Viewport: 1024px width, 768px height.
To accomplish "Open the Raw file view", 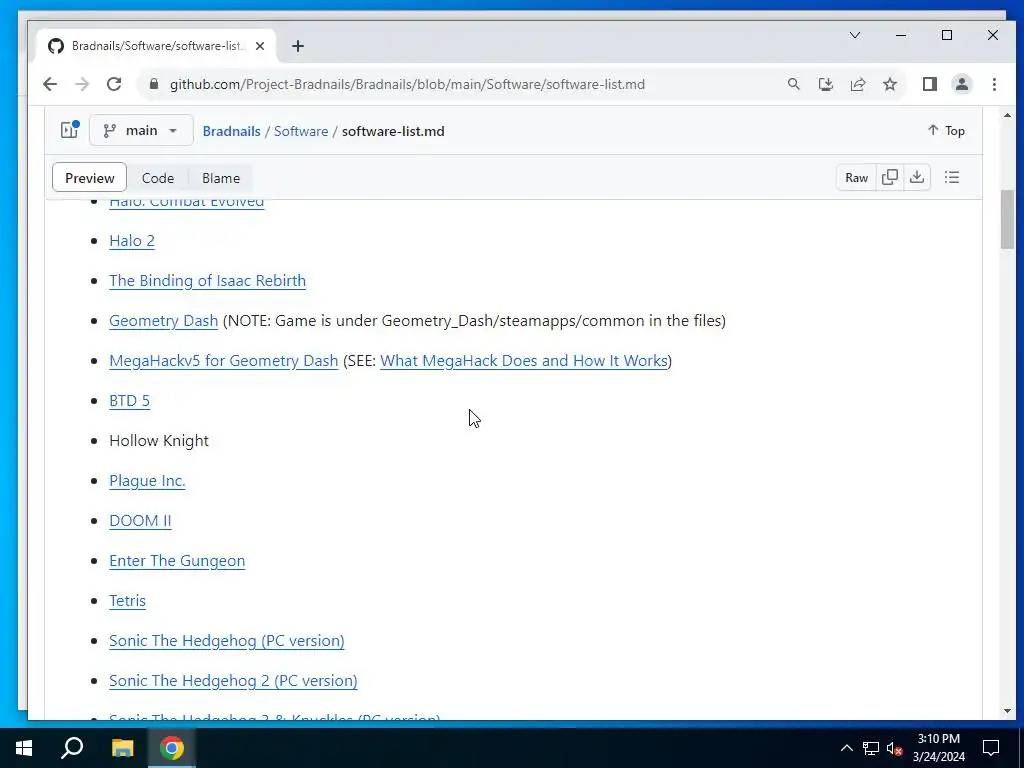I will [x=856, y=178].
